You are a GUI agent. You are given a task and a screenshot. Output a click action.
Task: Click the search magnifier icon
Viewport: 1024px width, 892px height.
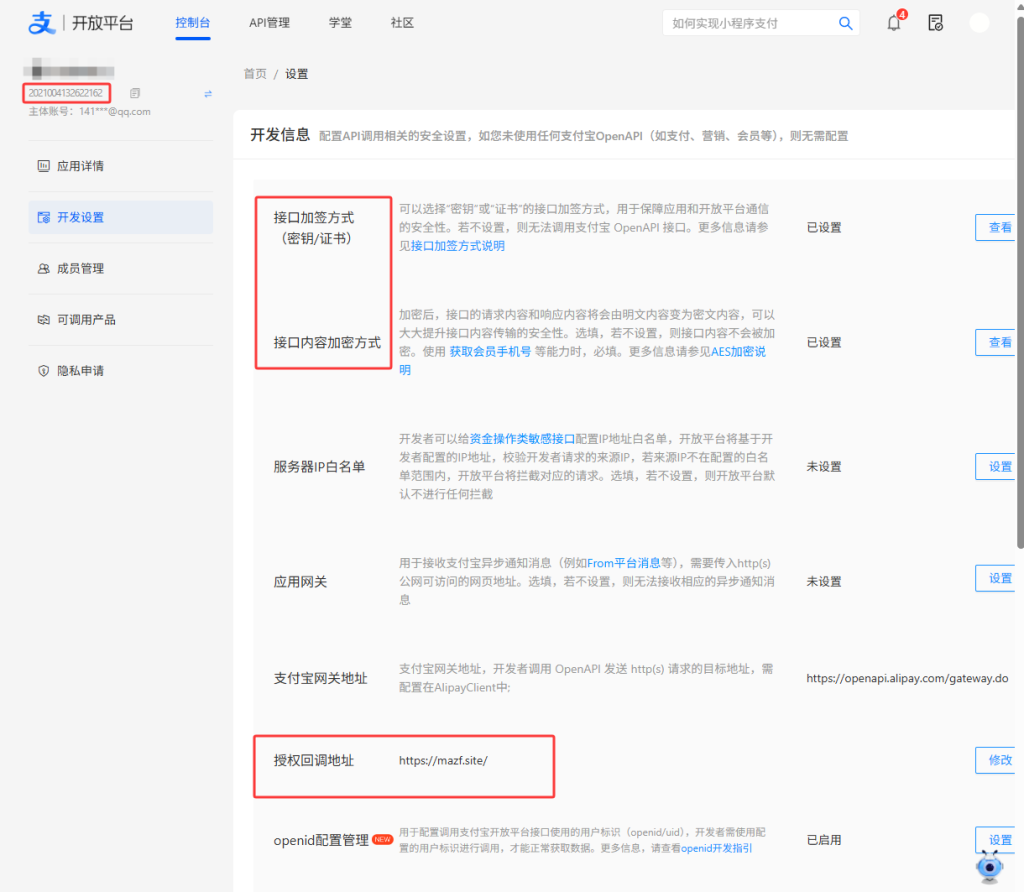pos(845,24)
